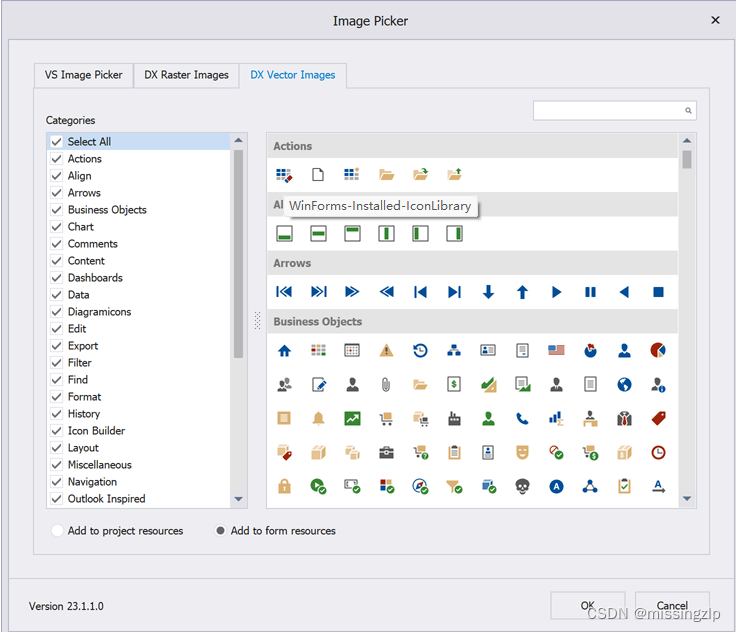
Task: Click the Business Objects group header
Action: tap(473, 322)
